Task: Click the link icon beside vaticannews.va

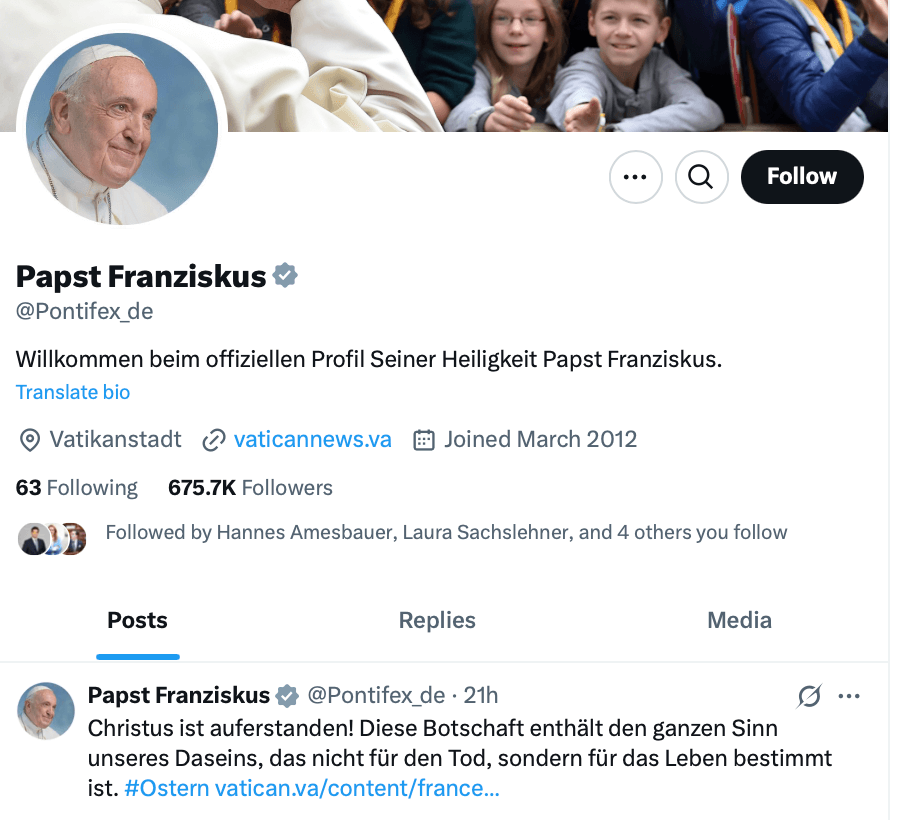Action: pyautogui.click(x=213, y=439)
